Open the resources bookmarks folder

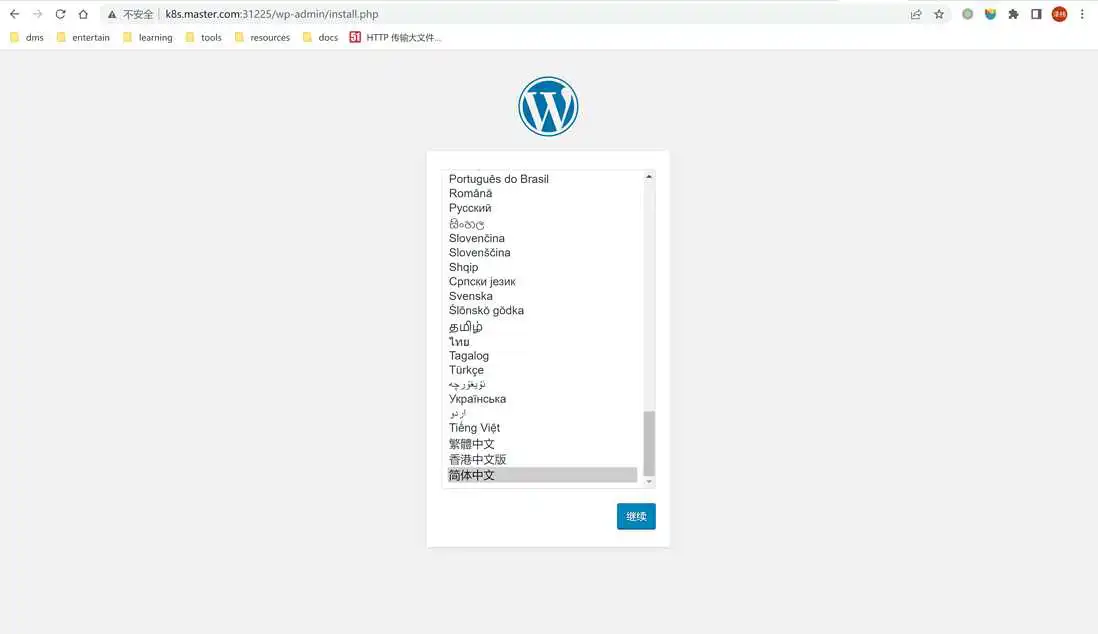[x=263, y=38]
